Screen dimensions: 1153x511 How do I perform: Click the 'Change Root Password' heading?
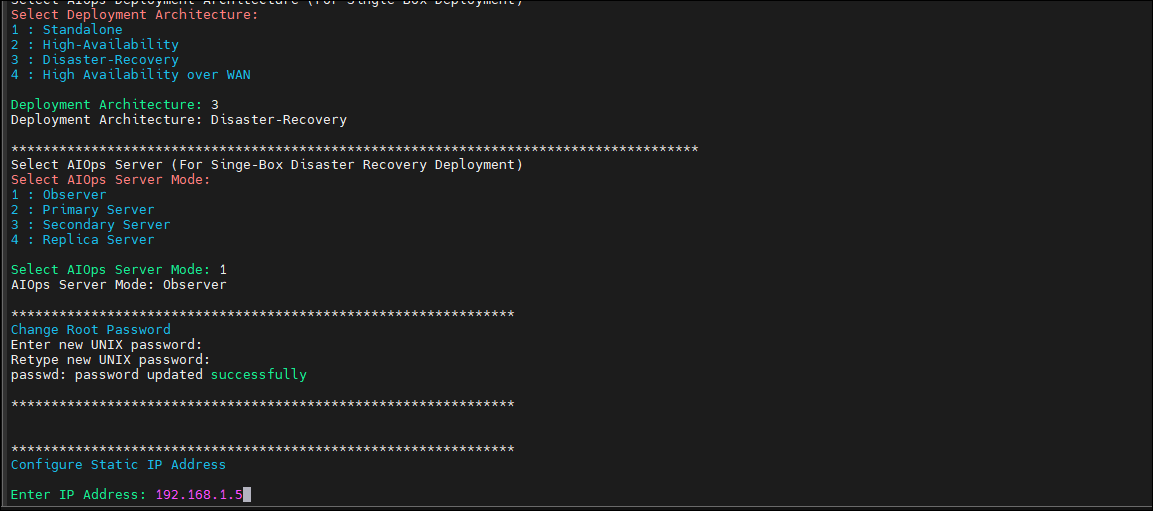(x=90, y=329)
